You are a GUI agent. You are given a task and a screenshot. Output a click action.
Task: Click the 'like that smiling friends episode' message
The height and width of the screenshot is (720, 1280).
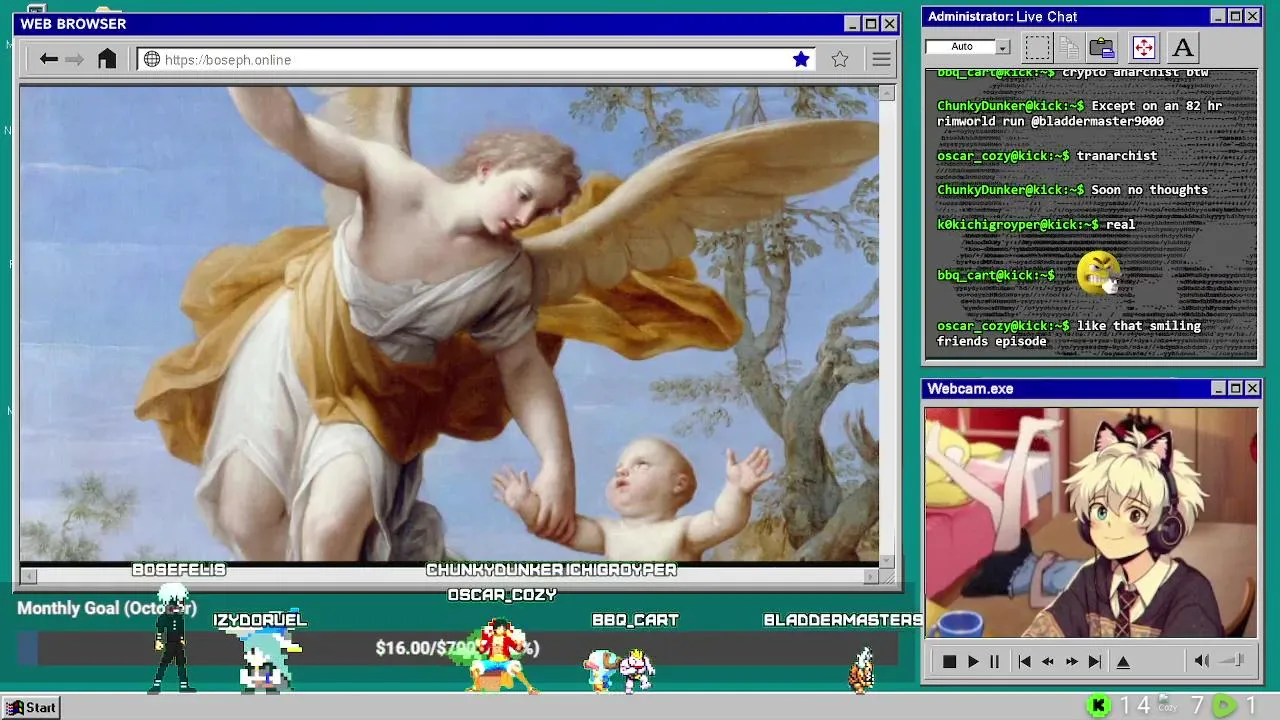pos(1069,333)
